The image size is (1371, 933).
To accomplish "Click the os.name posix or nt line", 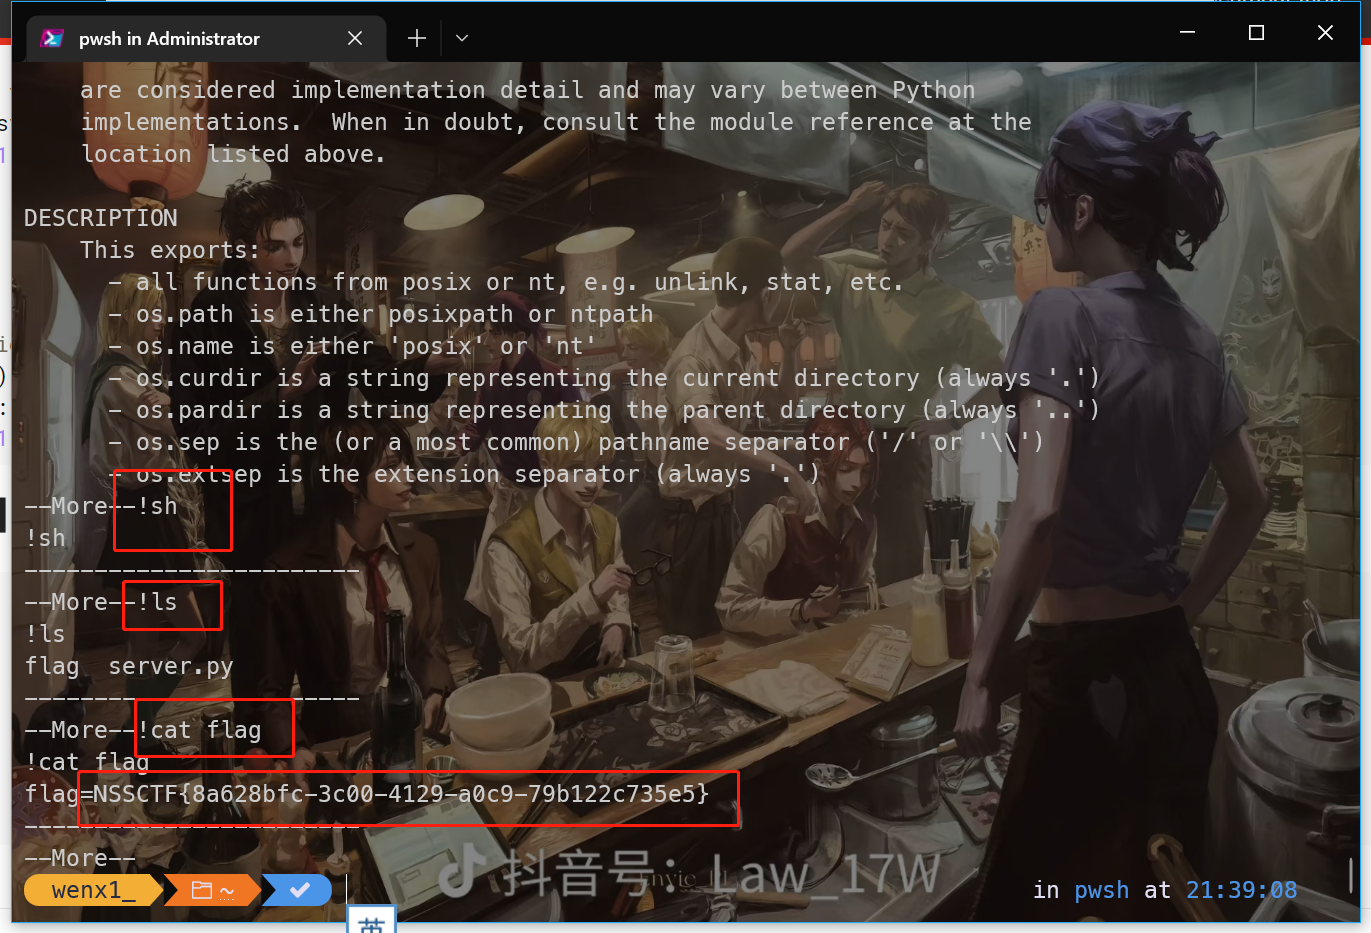I will coord(353,346).
